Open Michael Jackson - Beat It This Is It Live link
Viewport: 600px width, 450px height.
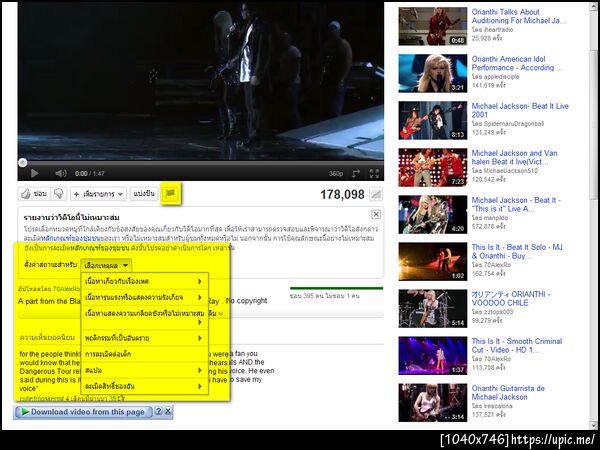(516, 204)
